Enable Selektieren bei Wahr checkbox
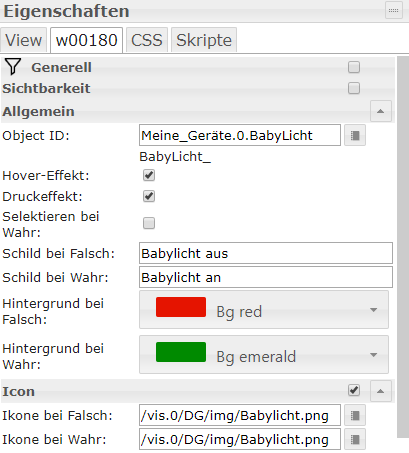Screen dimensions: 409x453 click(149, 223)
